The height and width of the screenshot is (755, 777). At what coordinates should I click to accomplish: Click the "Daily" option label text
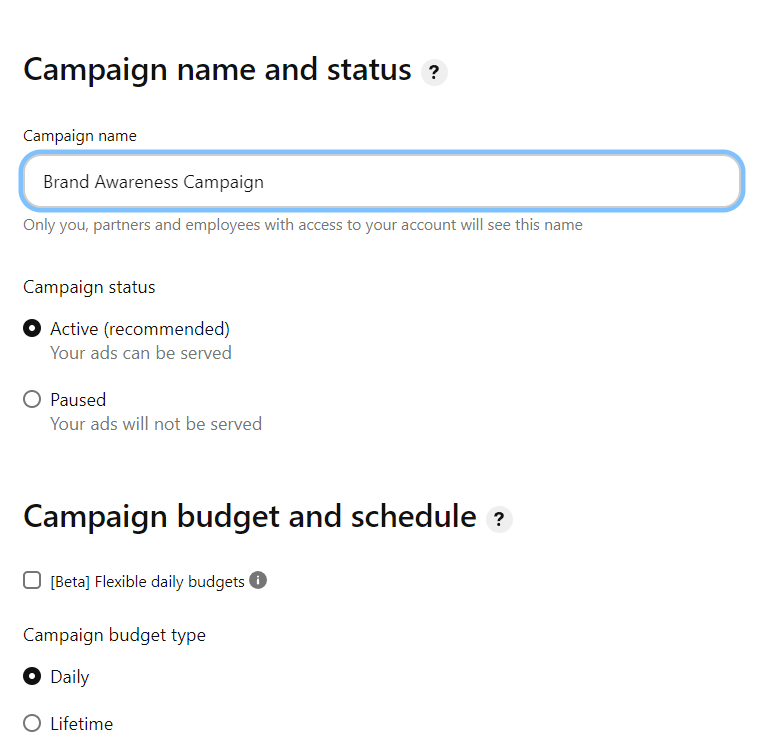70,677
